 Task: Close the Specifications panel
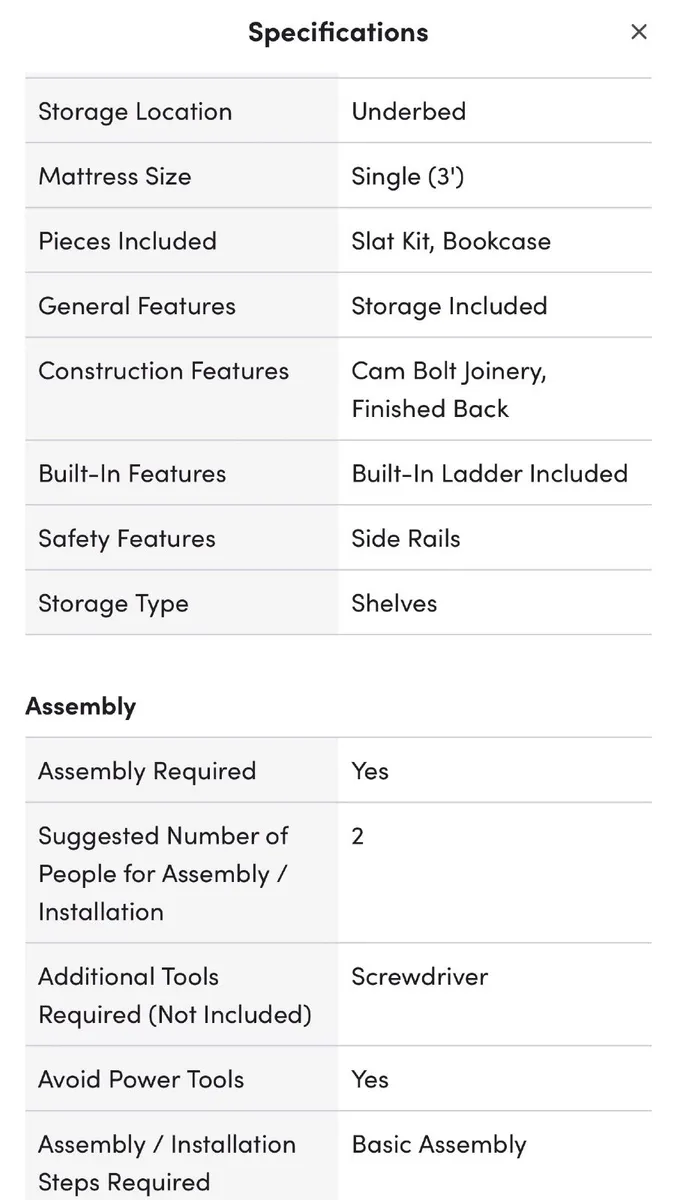pos(639,32)
